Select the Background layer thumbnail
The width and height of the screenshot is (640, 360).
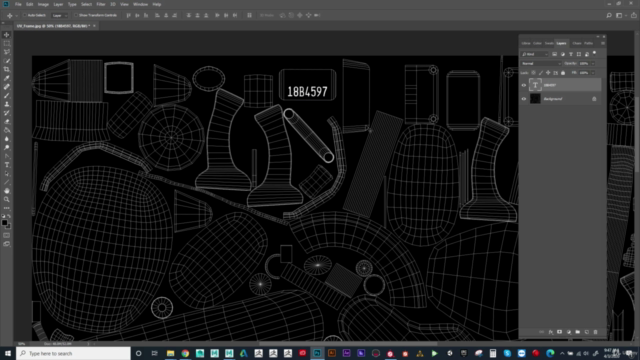535,99
